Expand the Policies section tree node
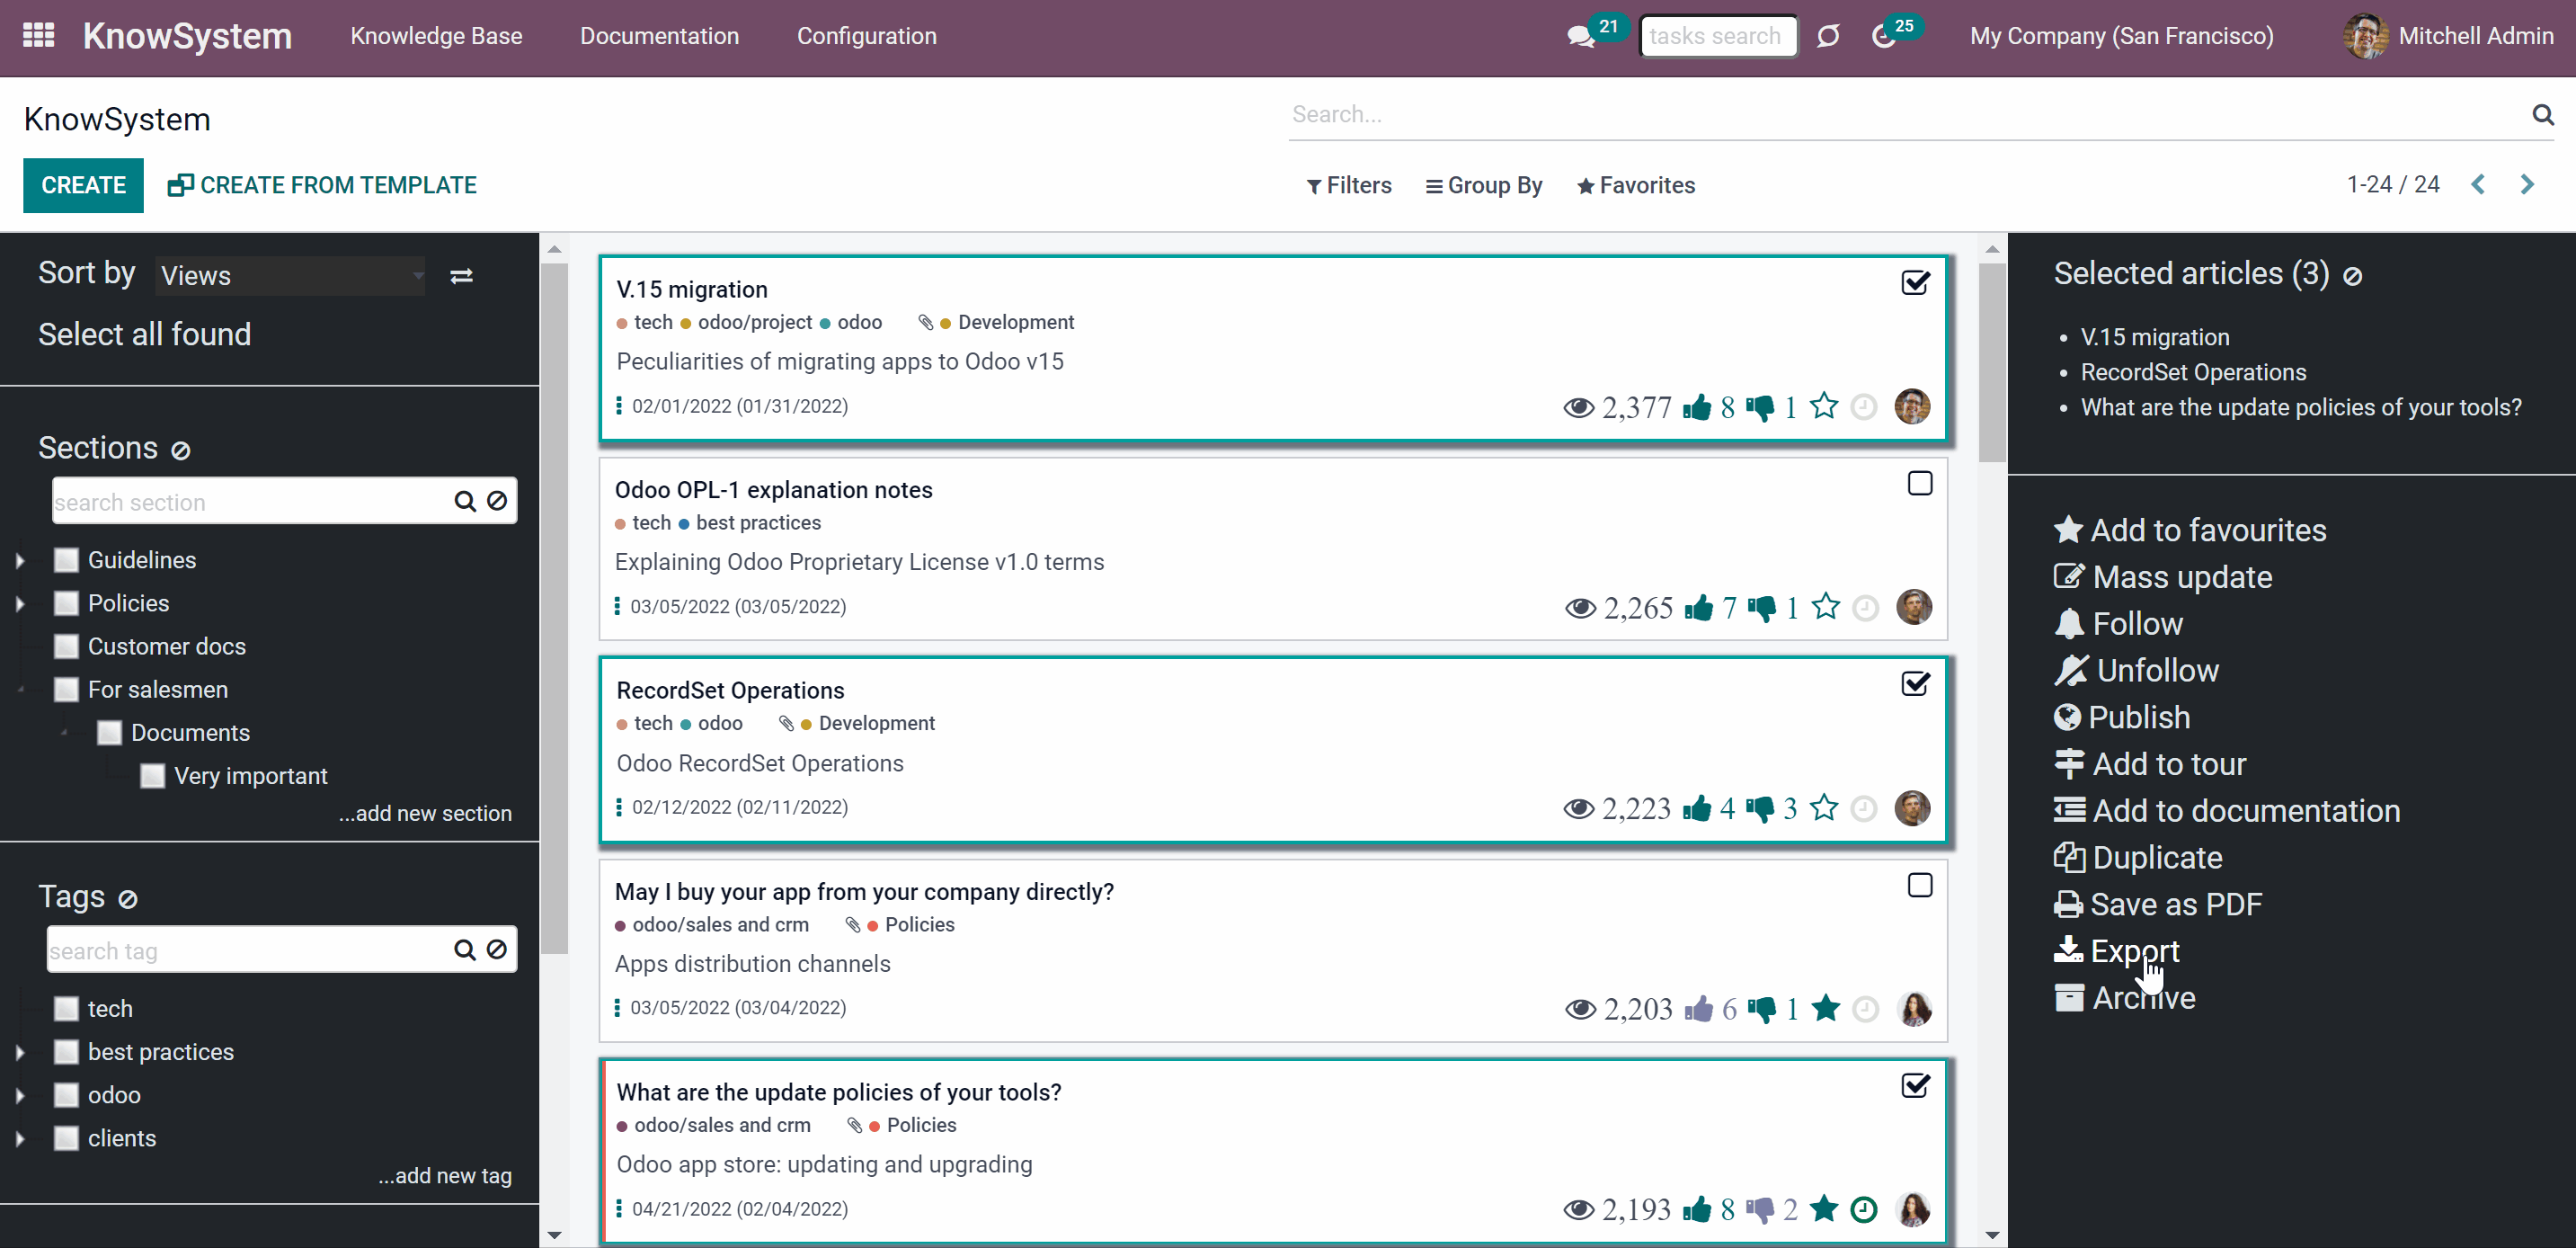Viewport: 2576px width, 1248px height. click(20, 604)
